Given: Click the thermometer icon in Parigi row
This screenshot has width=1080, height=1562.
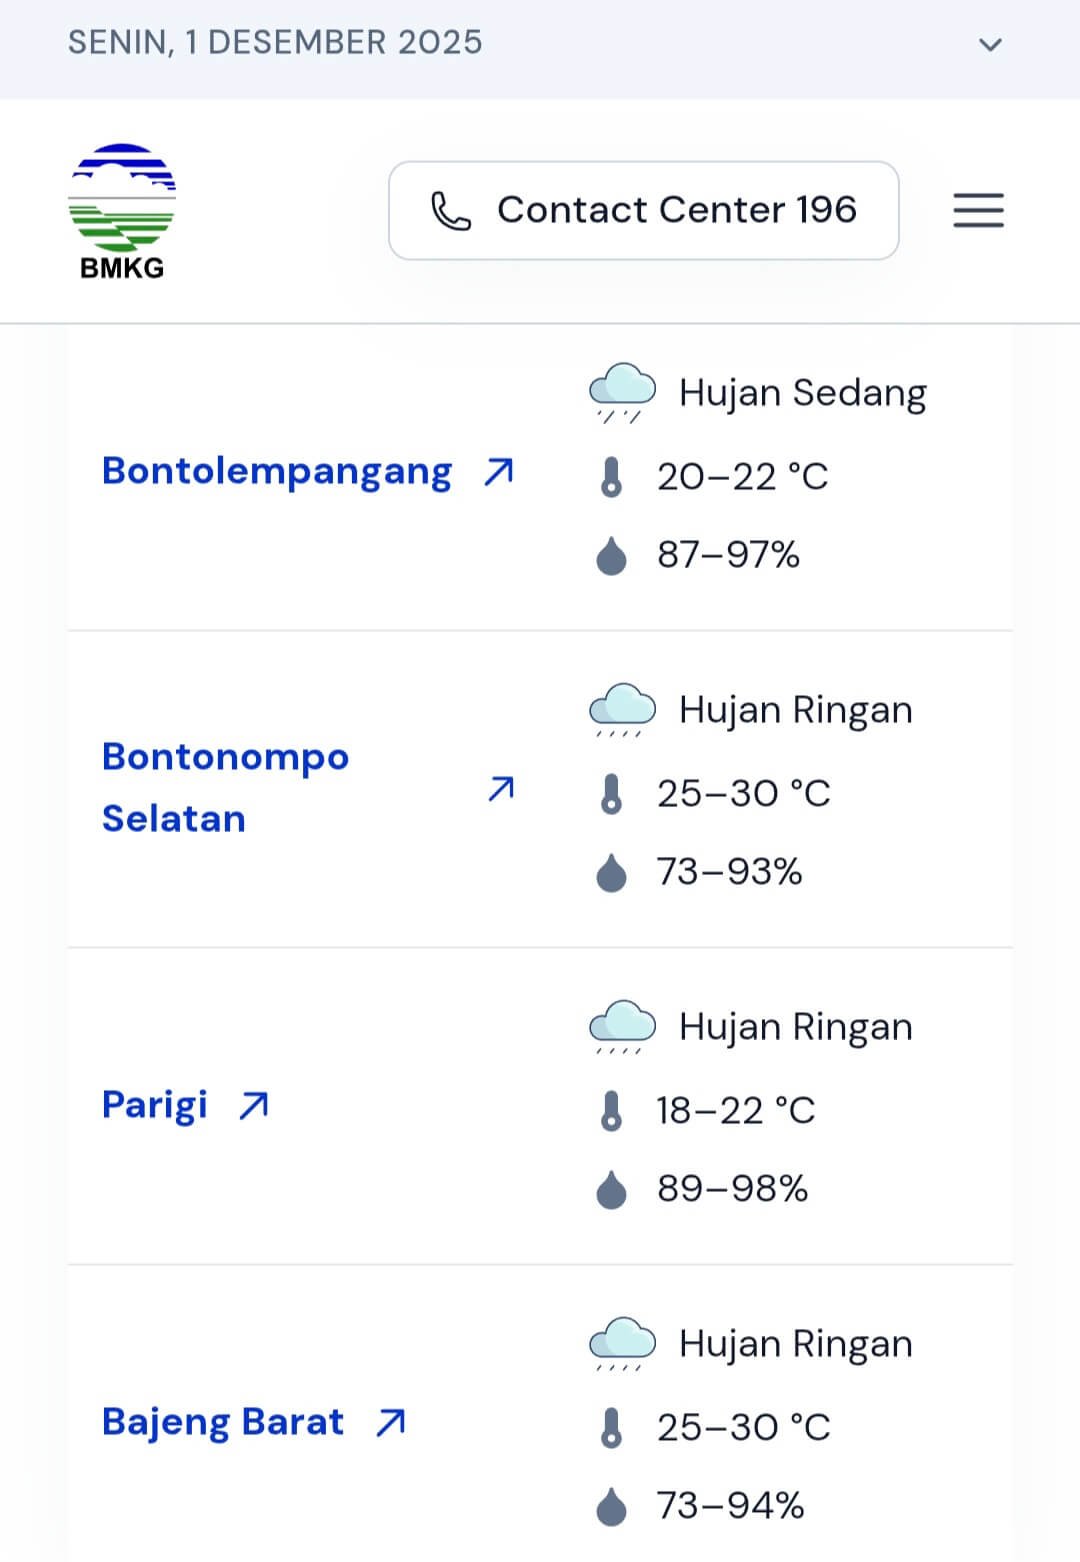Looking at the screenshot, I should (x=611, y=1111).
